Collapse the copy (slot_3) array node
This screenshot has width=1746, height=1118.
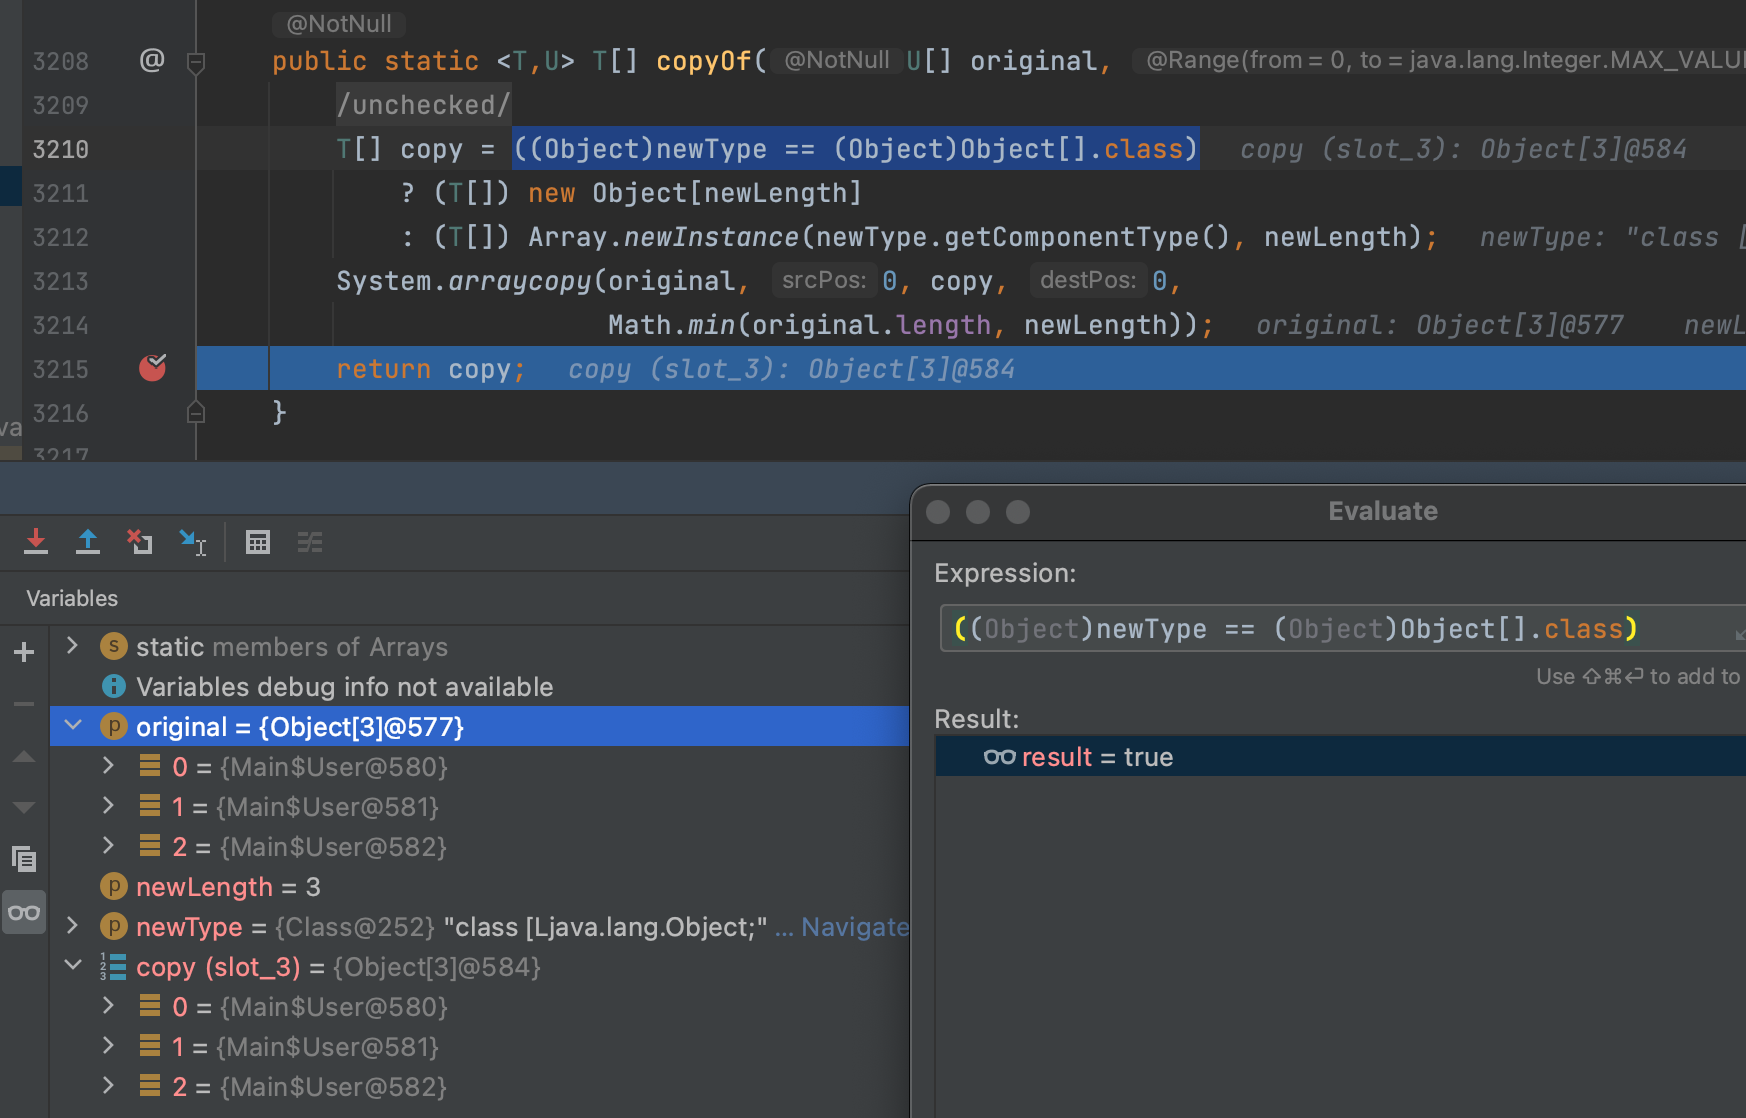(72, 966)
